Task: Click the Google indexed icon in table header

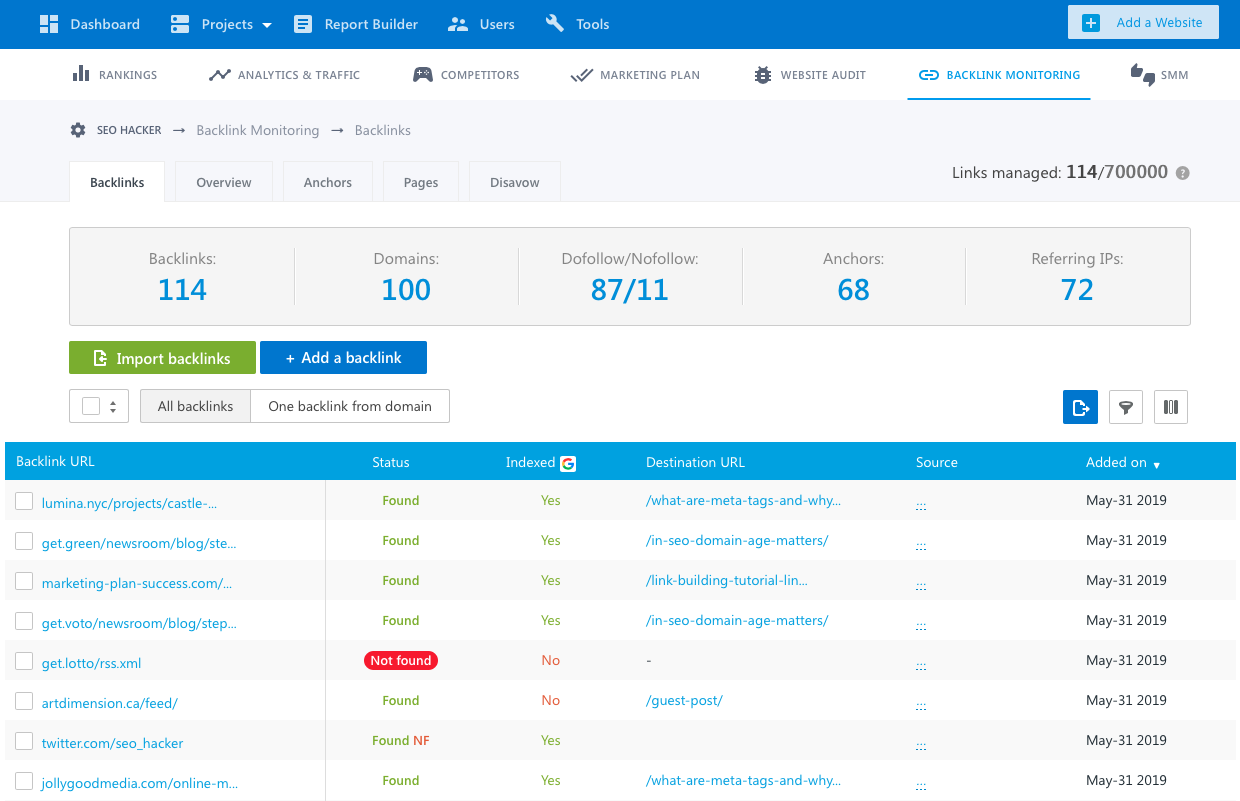Action: point(568,462)
